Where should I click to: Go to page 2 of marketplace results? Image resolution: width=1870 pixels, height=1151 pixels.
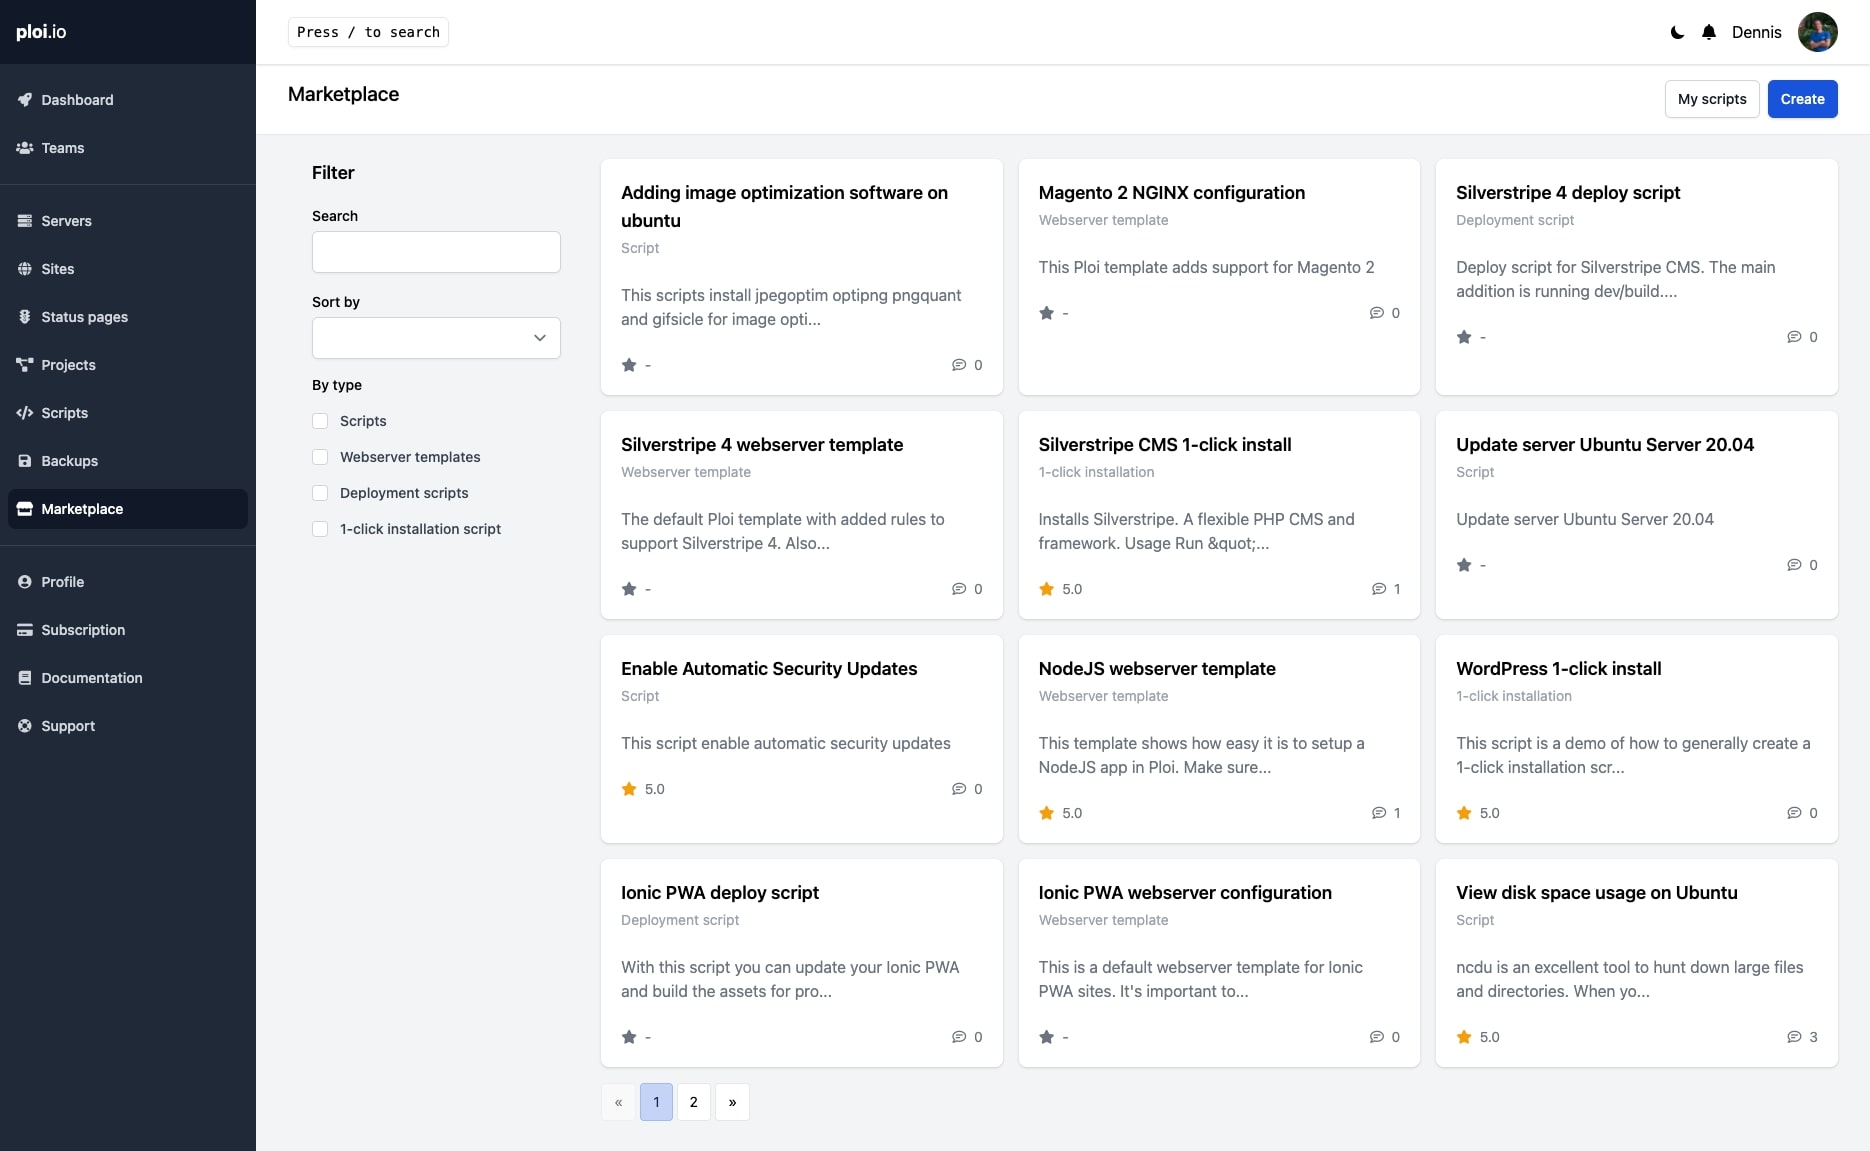[x=693, y=1101]
